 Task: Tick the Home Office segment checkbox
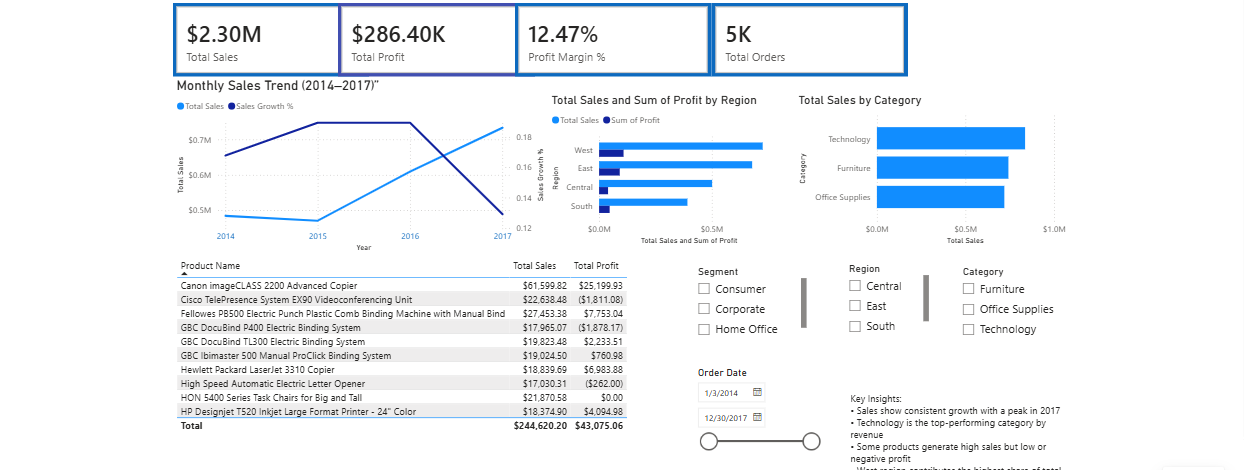[704, 329]
